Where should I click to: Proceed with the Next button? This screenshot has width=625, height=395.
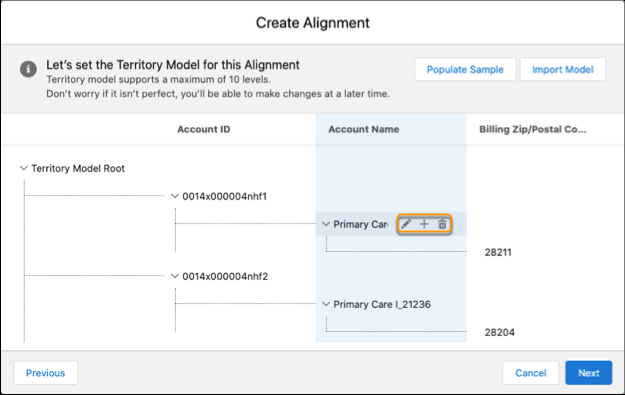tap(589, 373)
